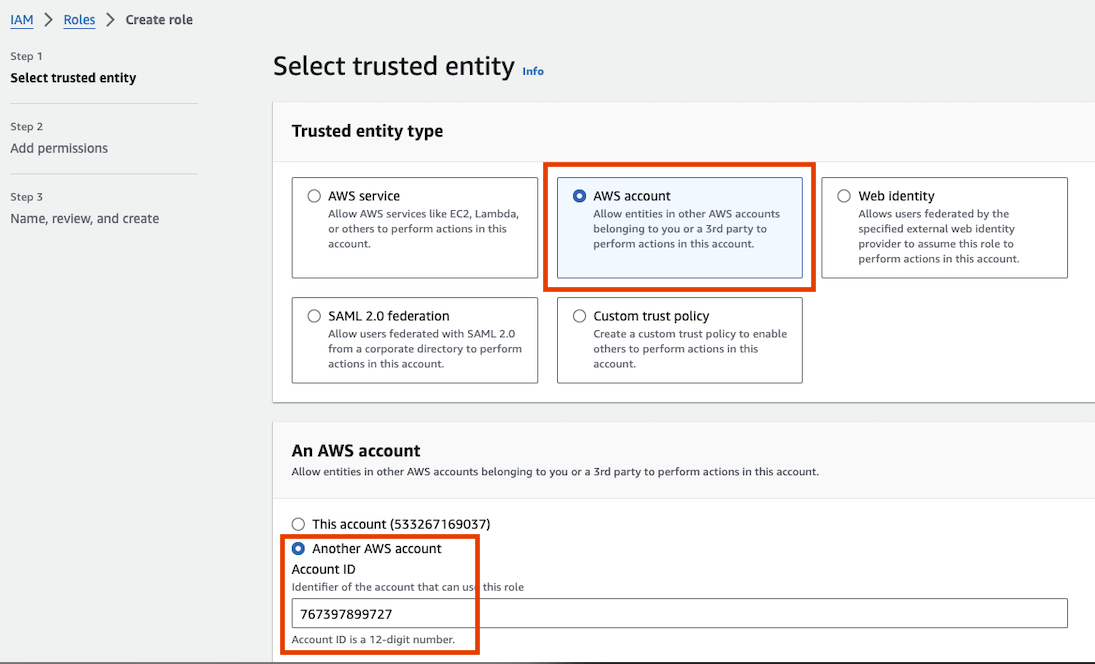Click the Create role breadcrumb text
Image resolution: width=1095 pixels, height=664 pixels.
coord(159,20)
